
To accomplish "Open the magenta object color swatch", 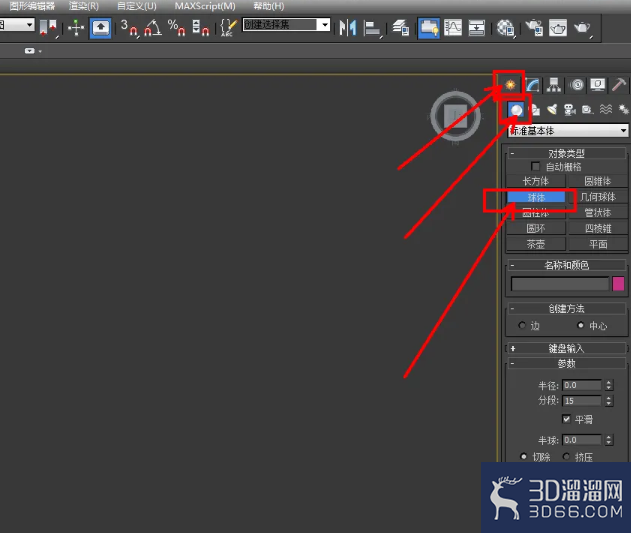I will click(x=618, y=283).
